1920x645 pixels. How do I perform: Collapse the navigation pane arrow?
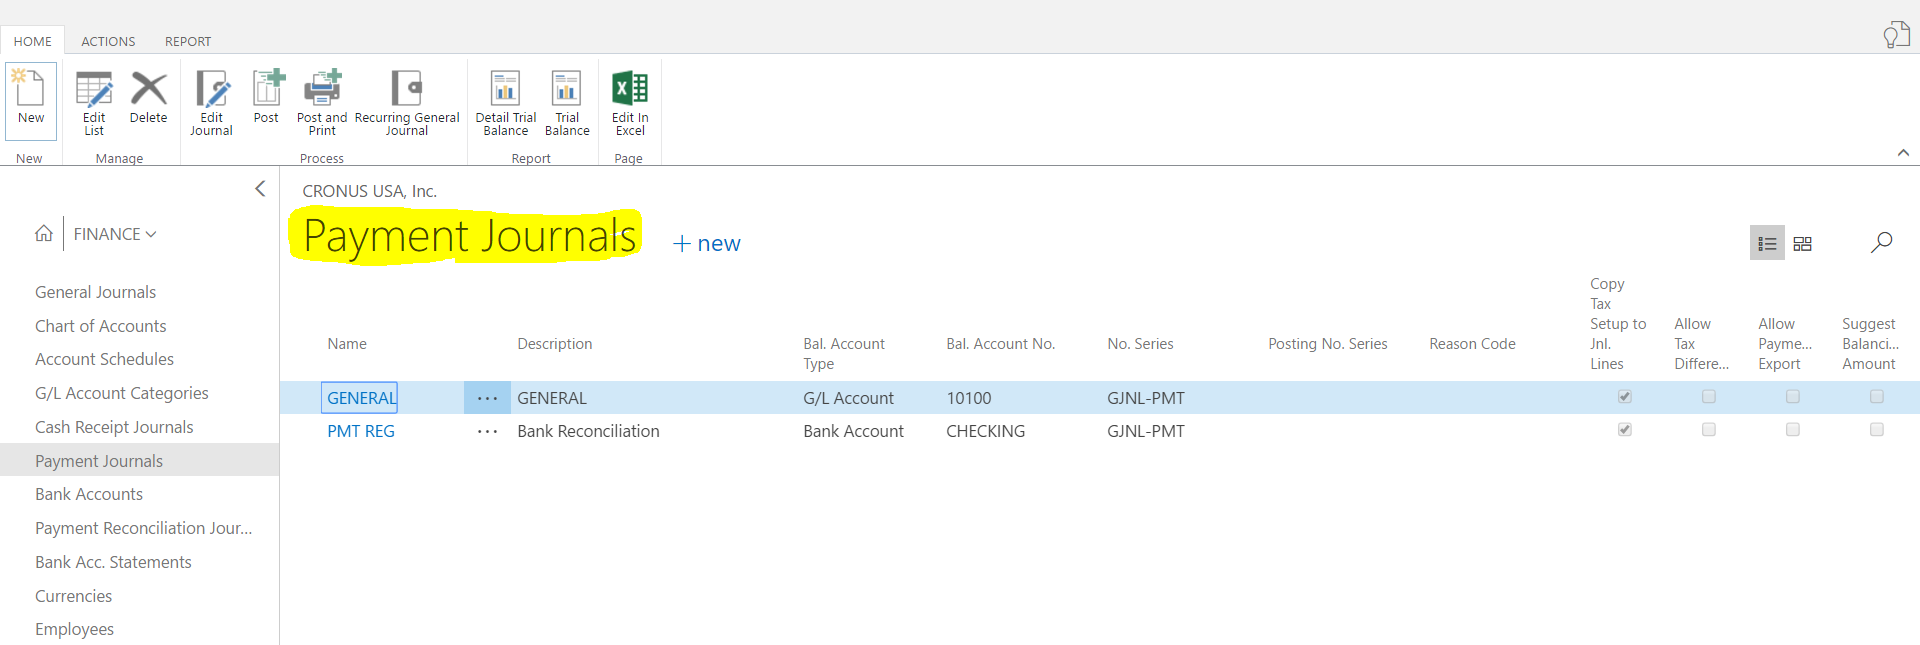(x=260, y=188)
